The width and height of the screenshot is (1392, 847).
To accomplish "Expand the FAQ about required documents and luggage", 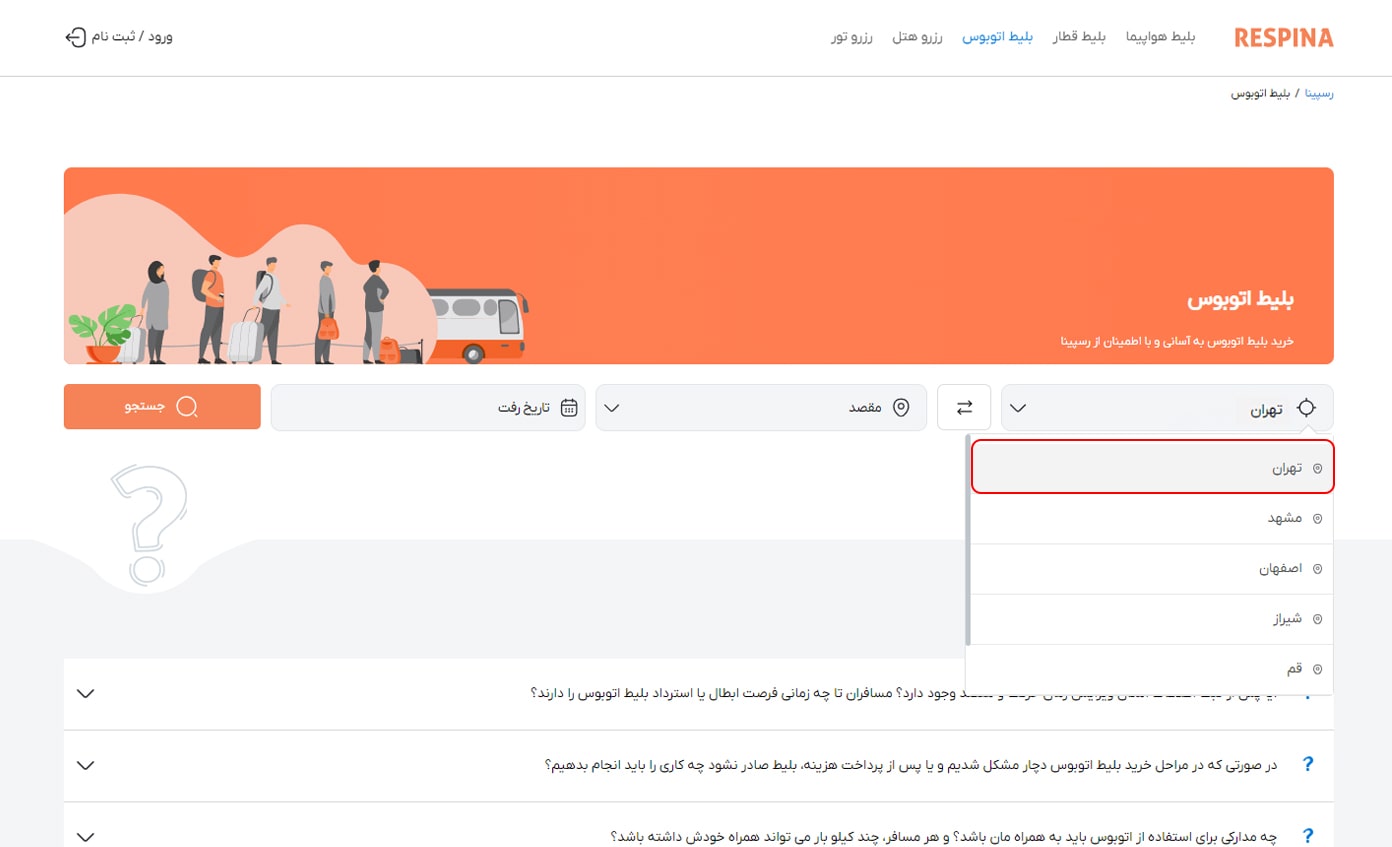I will pyautogui.click(x=86, y=836).
